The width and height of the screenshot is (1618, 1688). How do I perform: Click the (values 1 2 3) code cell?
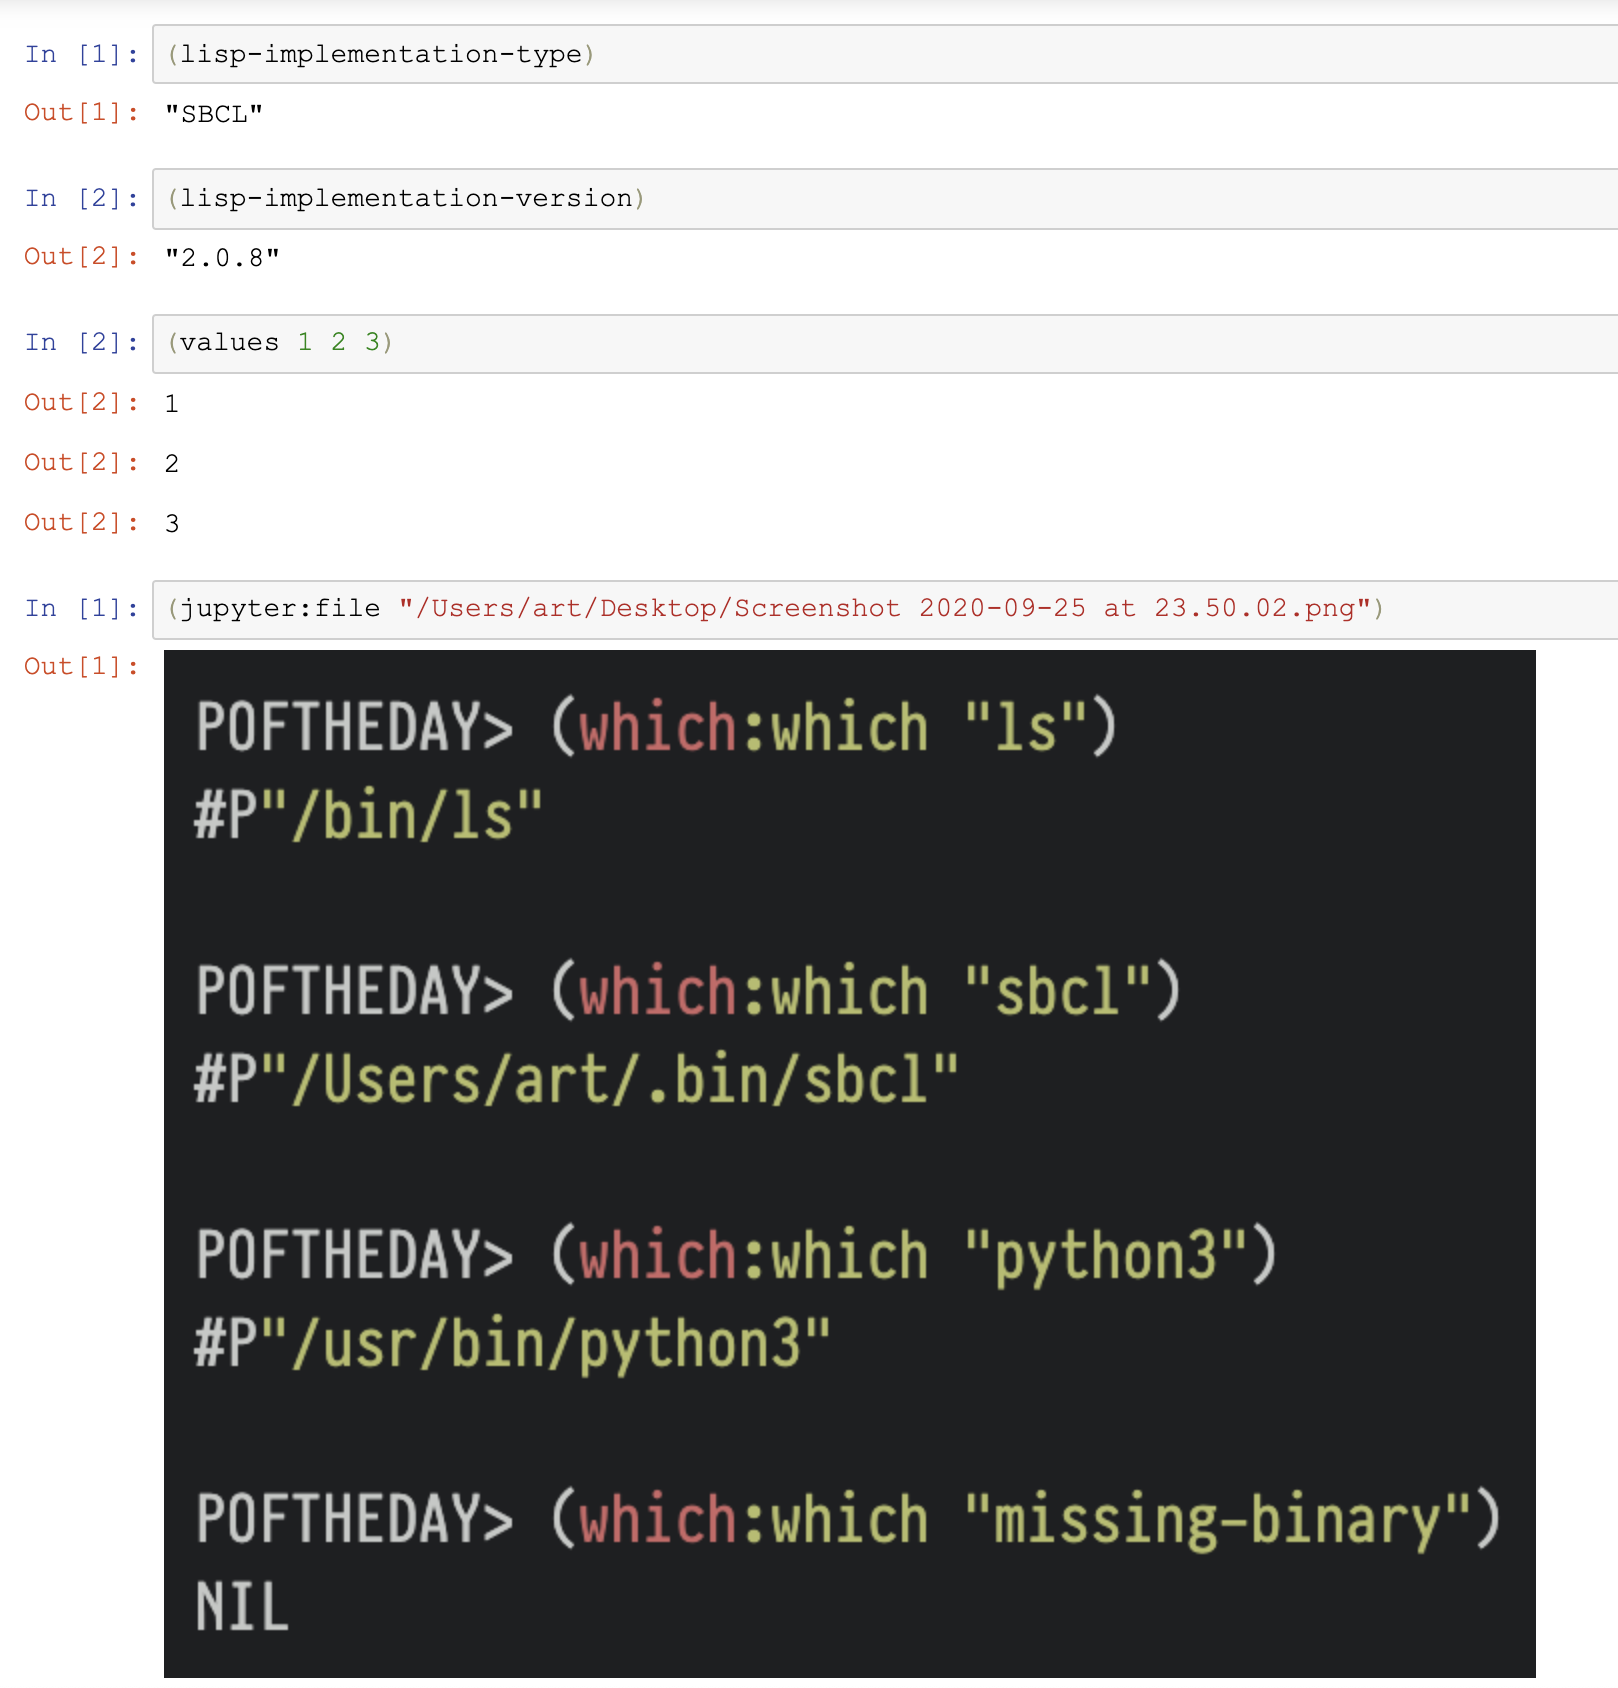[x=885, y=344]
